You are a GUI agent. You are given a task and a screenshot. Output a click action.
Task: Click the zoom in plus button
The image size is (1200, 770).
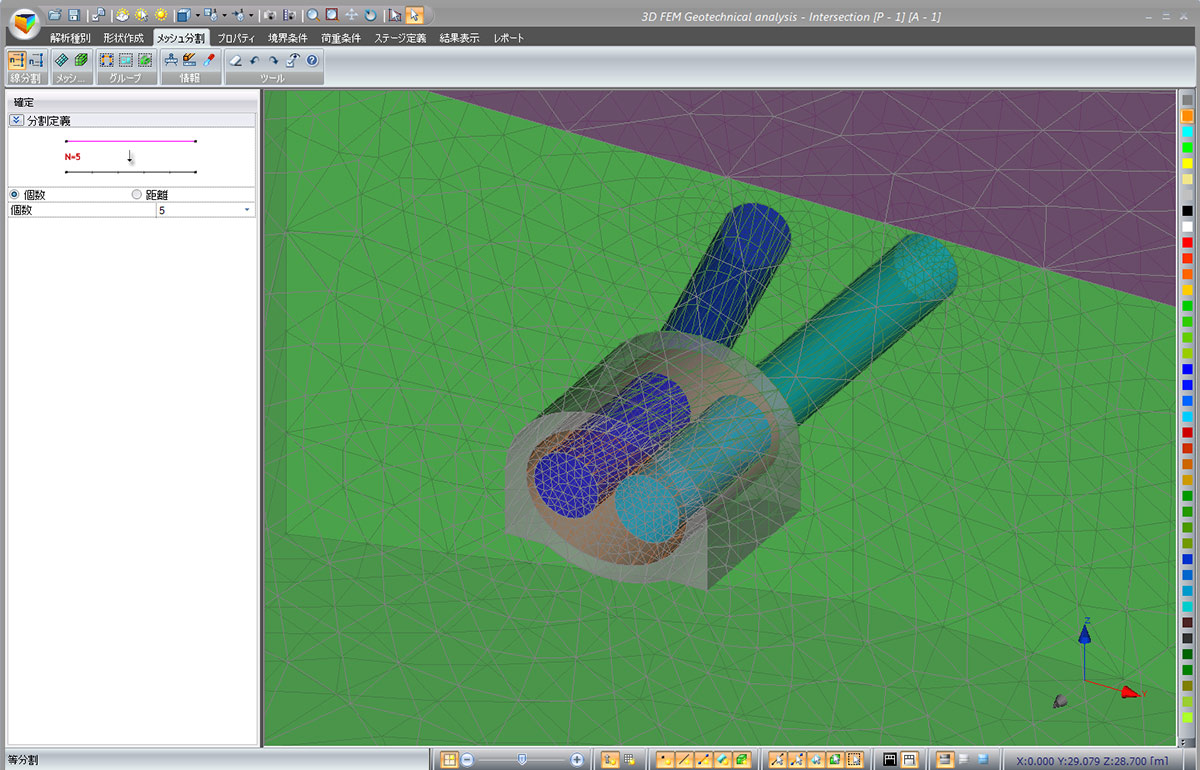pyautogui.click(x=577, y=760)
